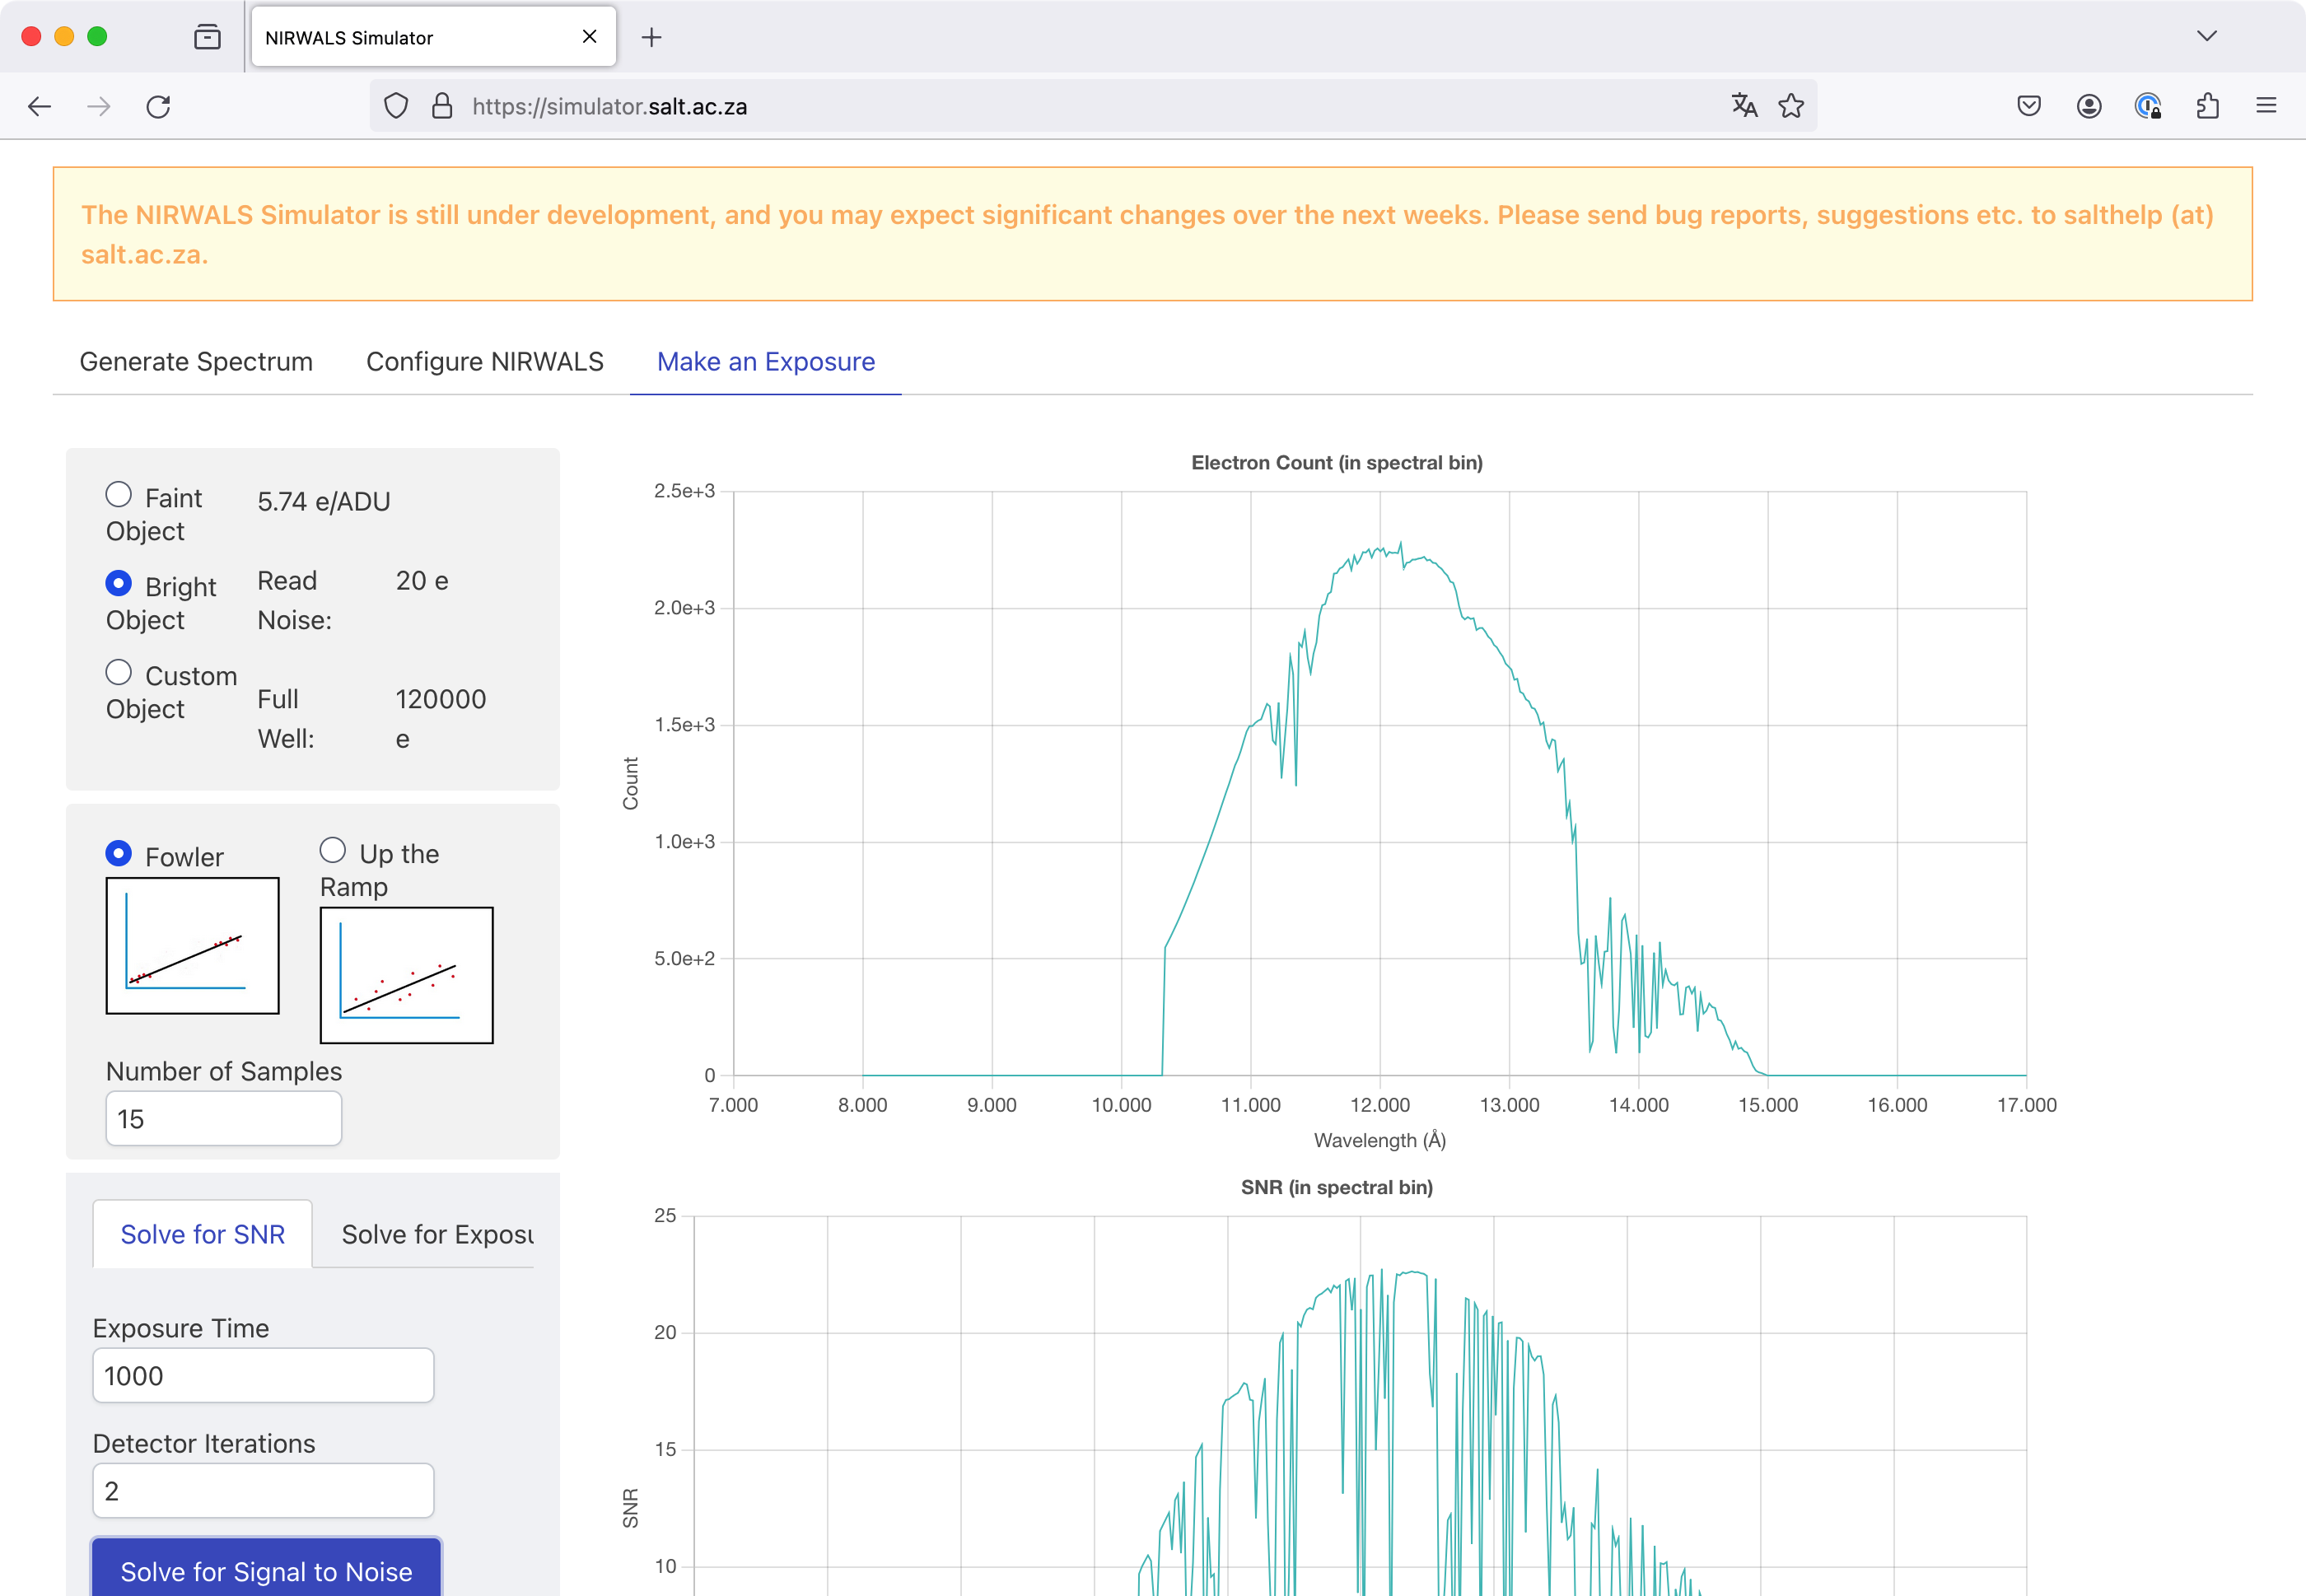This screenshot has height=1596, width=2306.
Task: Open the Make an Exposure tab
Action: 766,362
